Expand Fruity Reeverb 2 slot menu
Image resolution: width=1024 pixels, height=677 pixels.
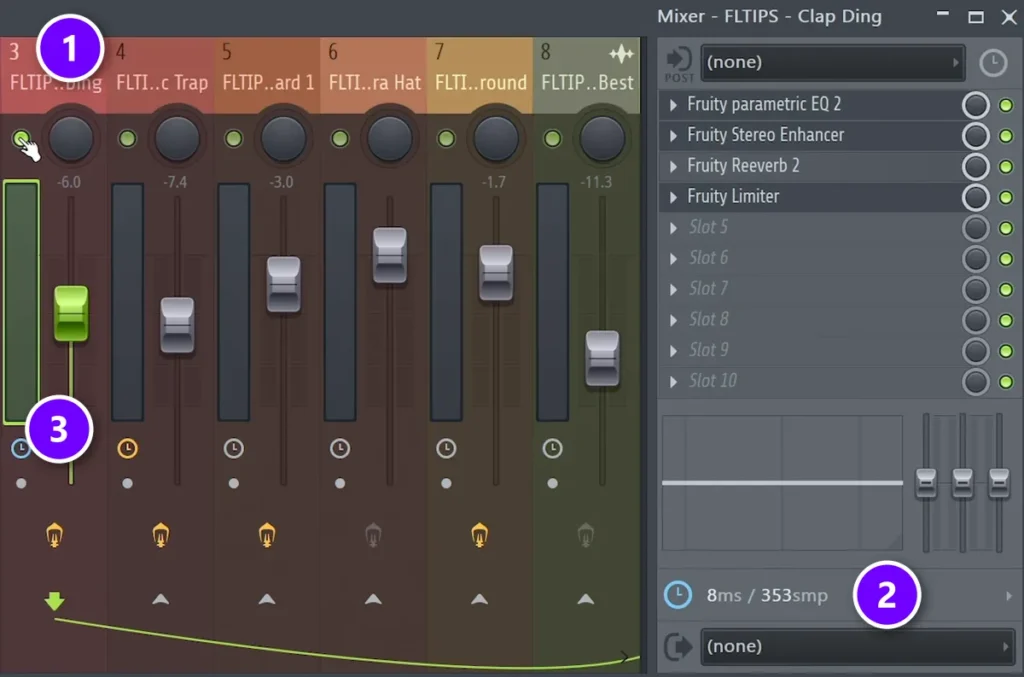click(673, 166)
